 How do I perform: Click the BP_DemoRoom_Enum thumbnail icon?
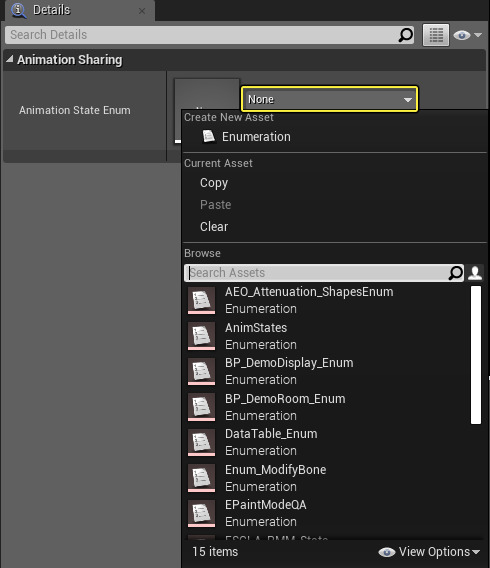pyautogui.click(x=201, y=407)
